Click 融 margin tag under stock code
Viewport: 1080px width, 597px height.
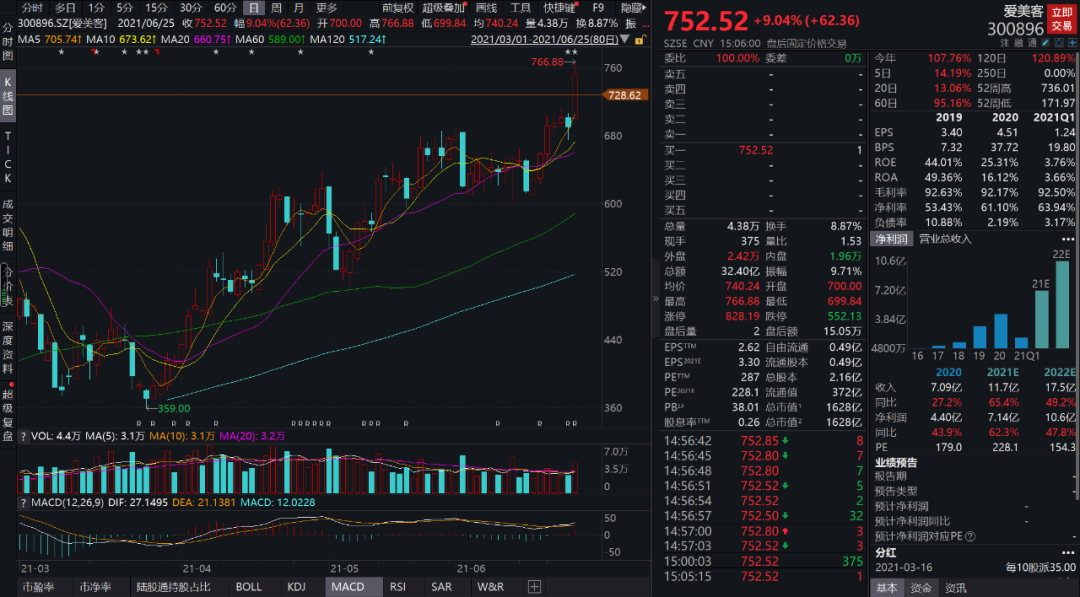click(1019, 43)
